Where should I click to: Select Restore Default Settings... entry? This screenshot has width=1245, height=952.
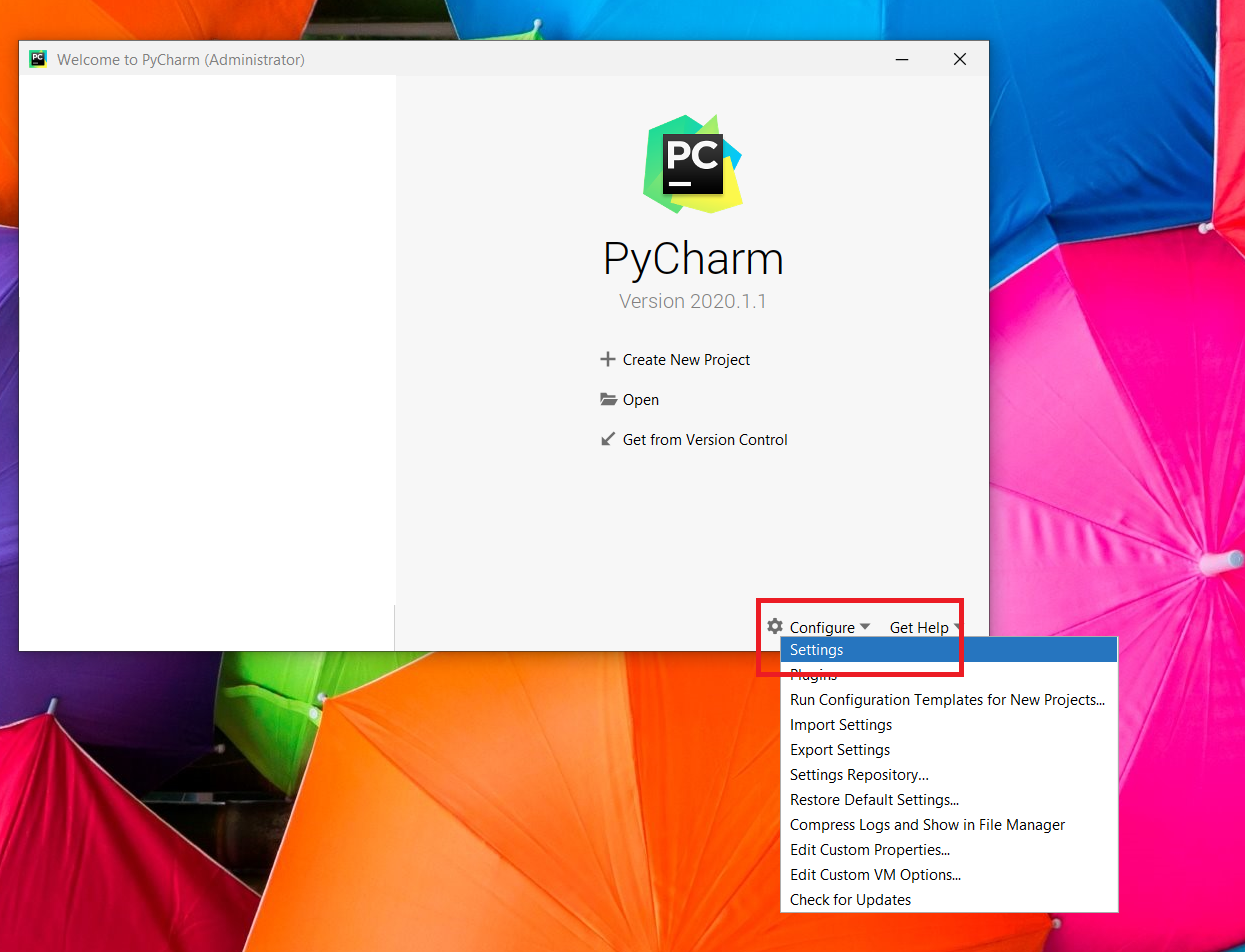[874, 800]
